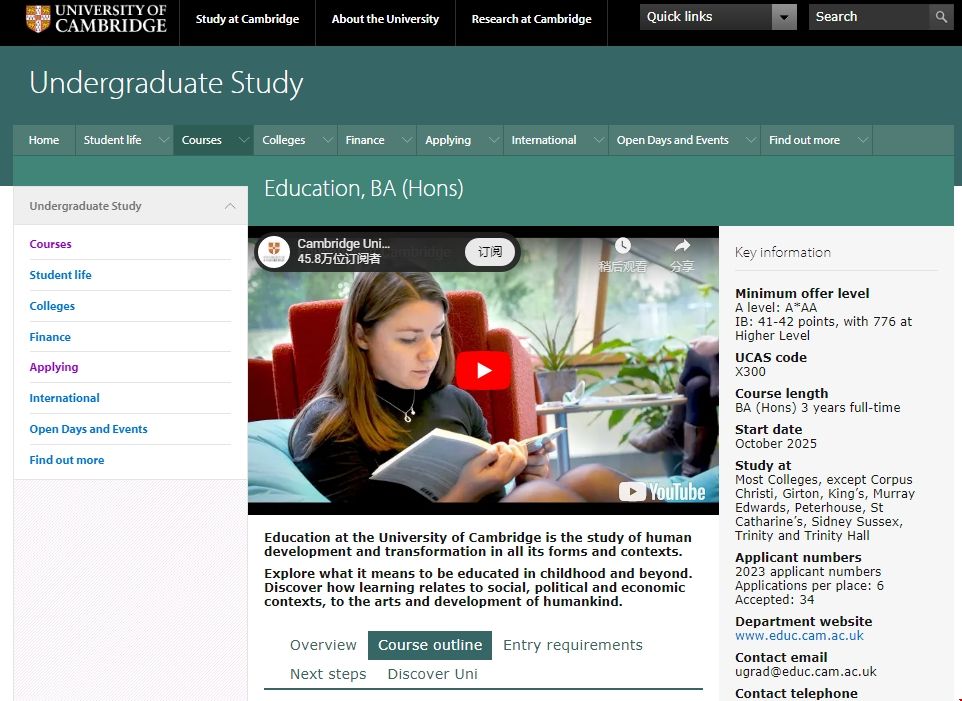Screen dimensions: 962x701
Task: Switch to the Overview tab
Action: [x=323, y=645]
